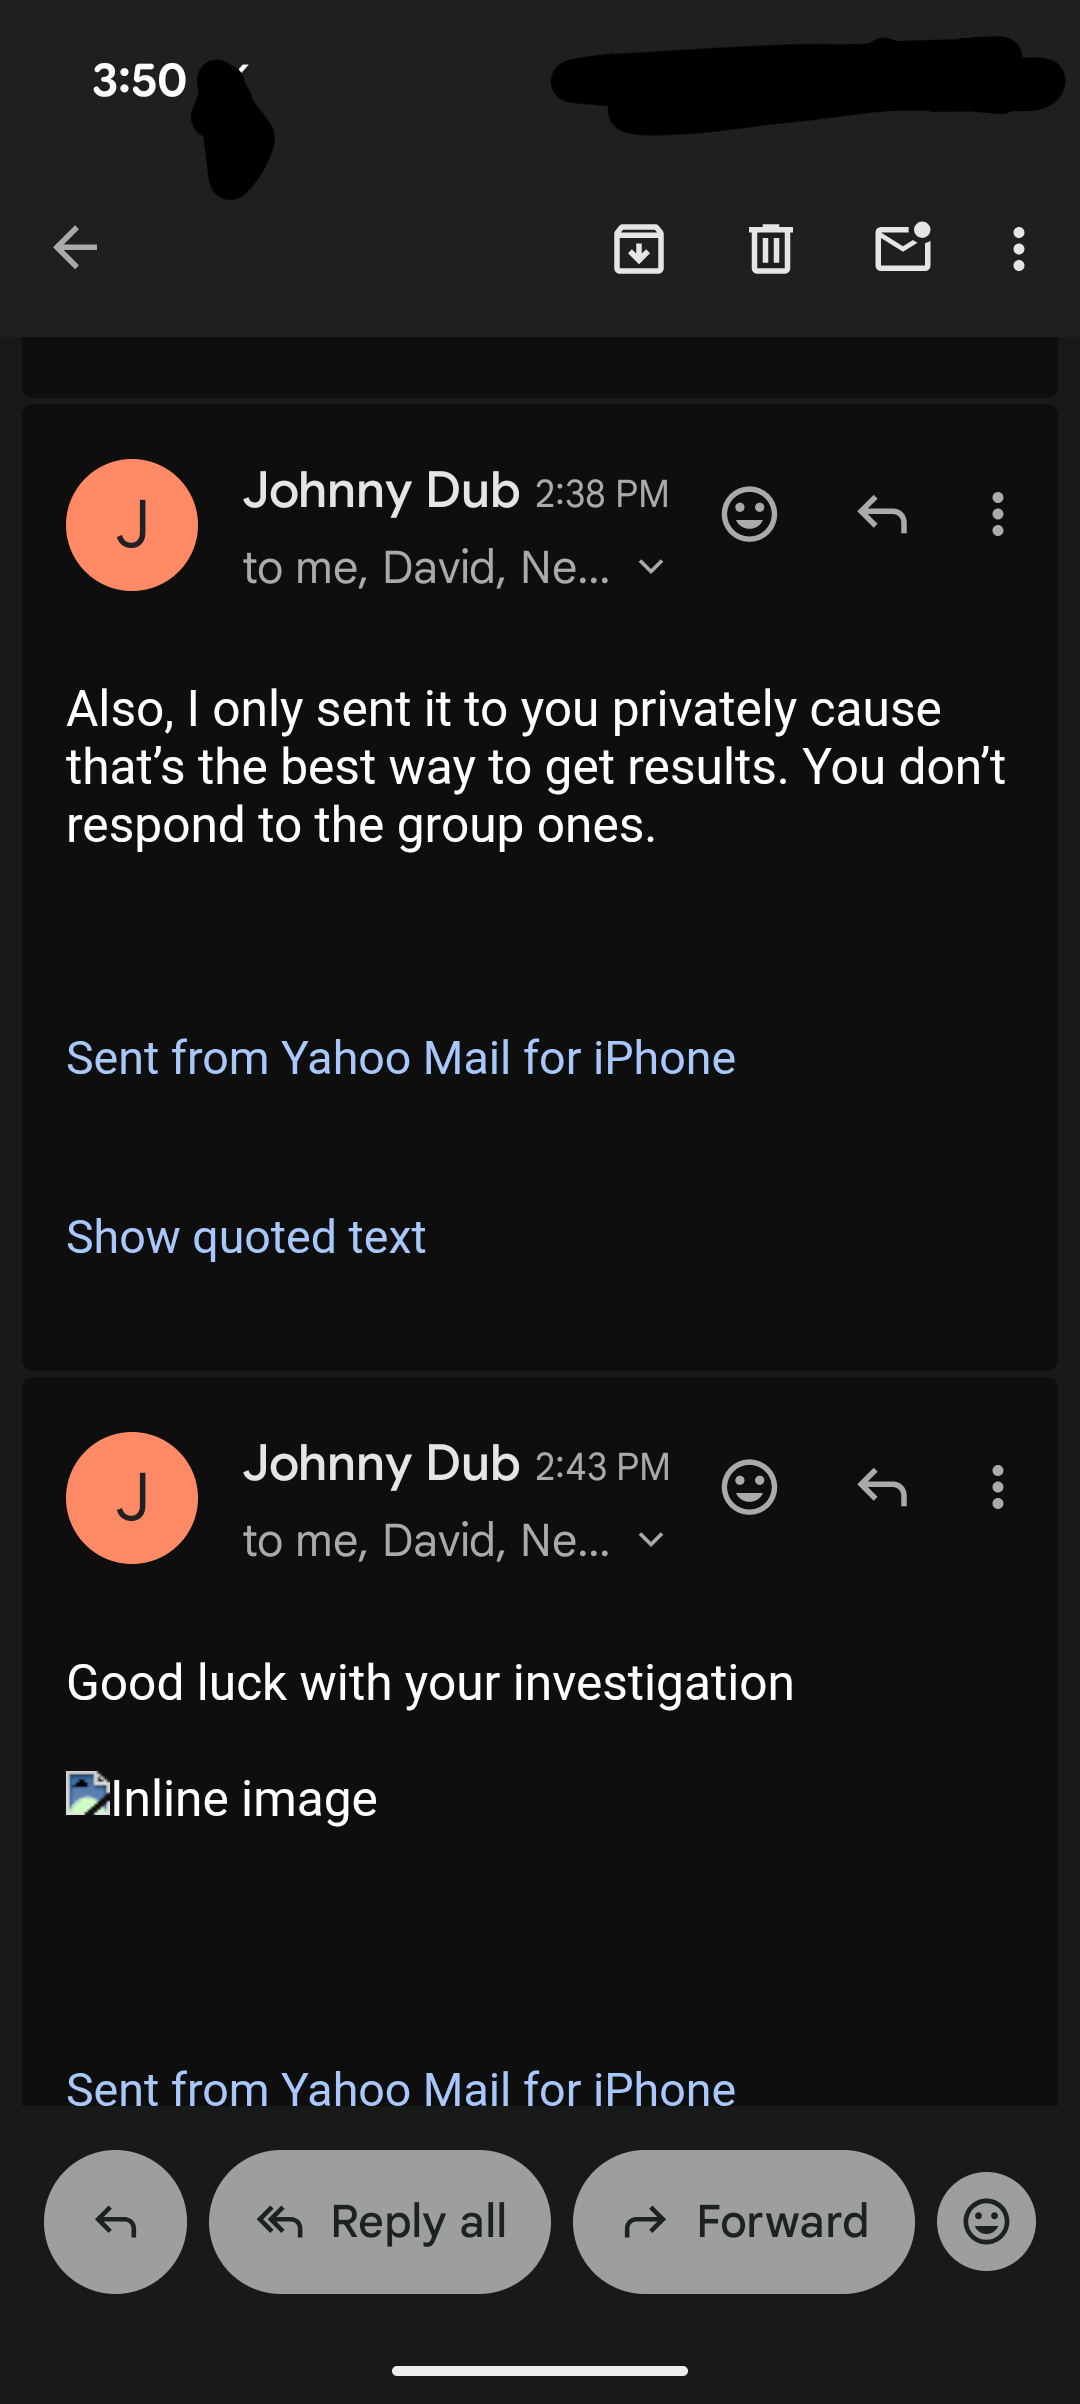This screenshot has height=2404, width=1080.
Task: Open the emoji reaction button at bottom
Action: click(986, 2221)
